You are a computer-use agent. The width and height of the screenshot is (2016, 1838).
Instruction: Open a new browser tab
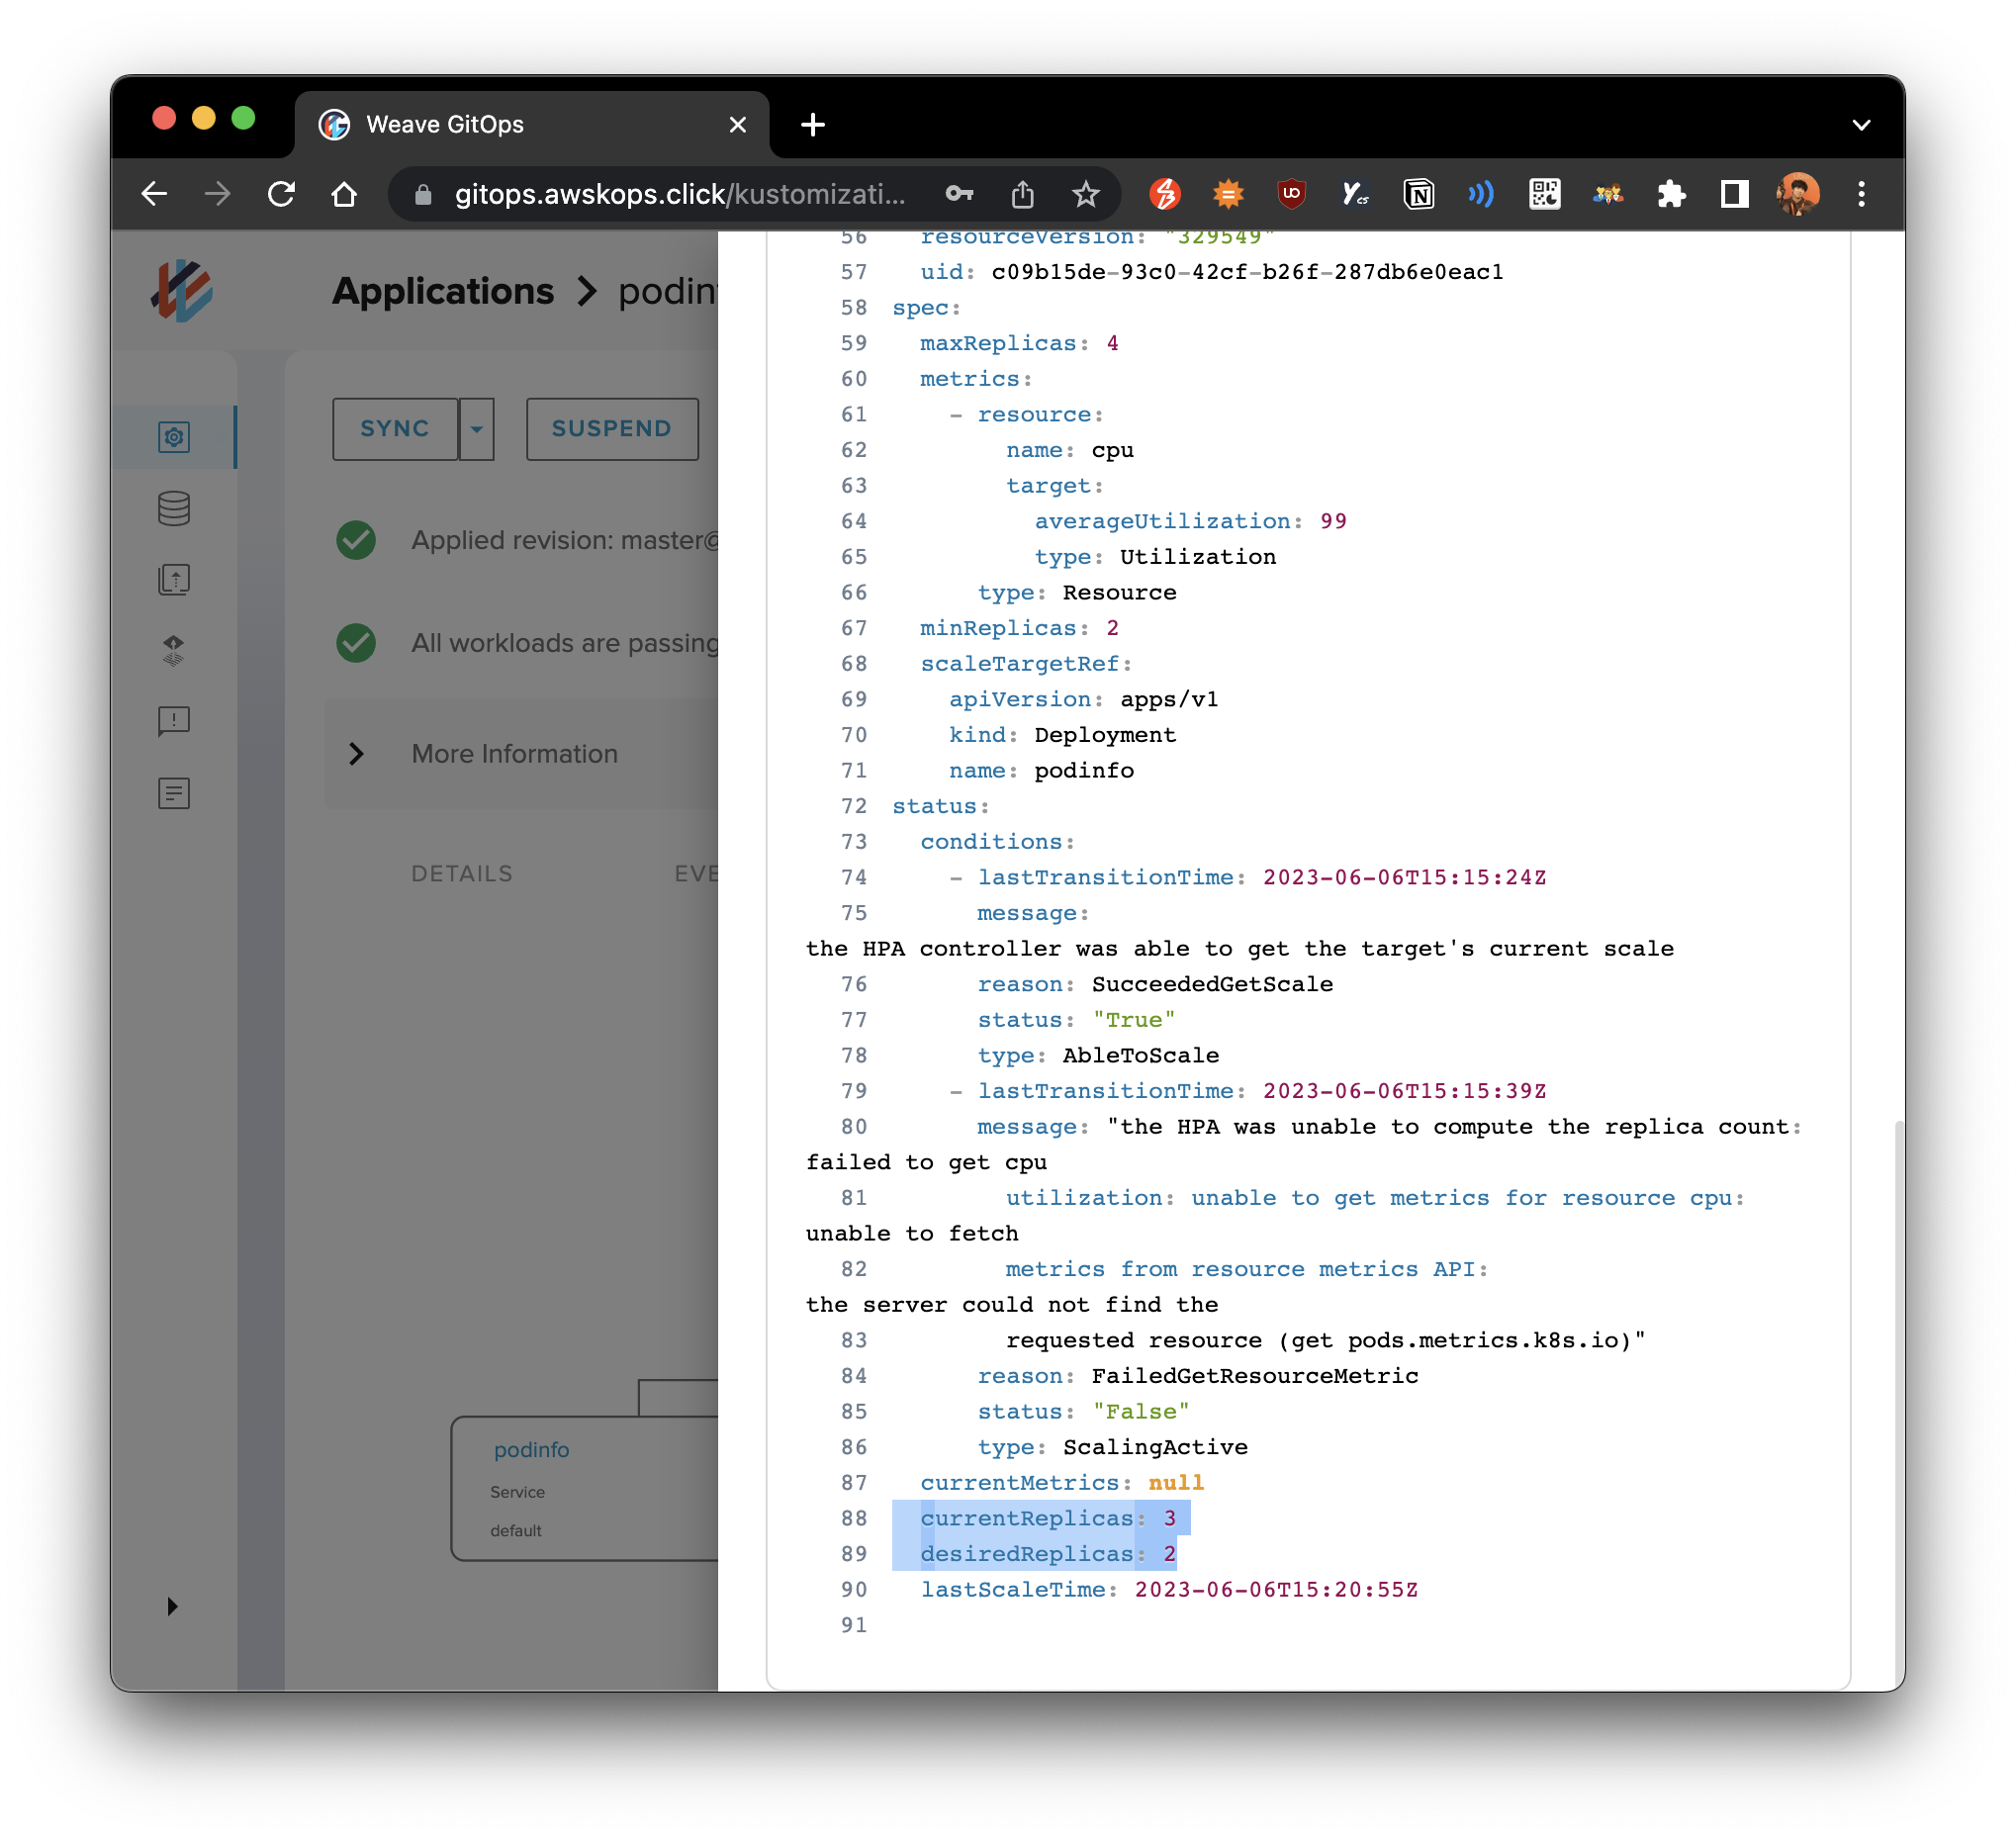click(813, 124)
